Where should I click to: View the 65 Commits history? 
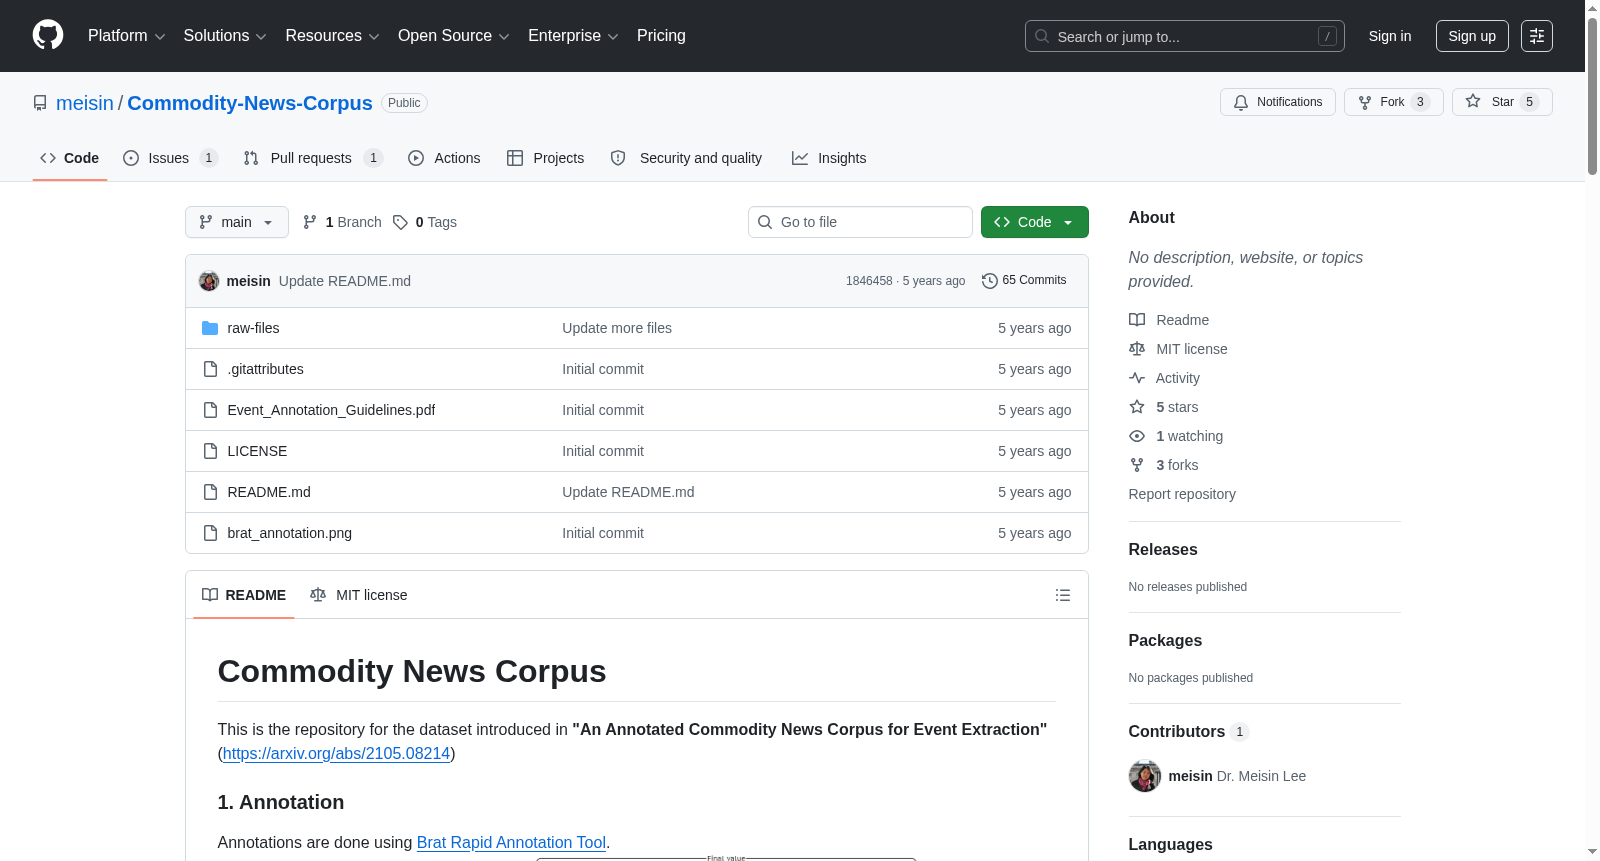pos(1024,281)
